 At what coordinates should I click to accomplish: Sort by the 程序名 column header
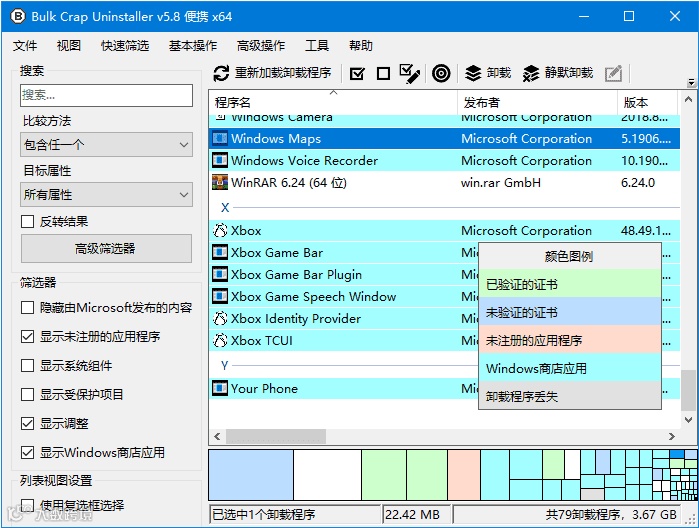point(333,103)
